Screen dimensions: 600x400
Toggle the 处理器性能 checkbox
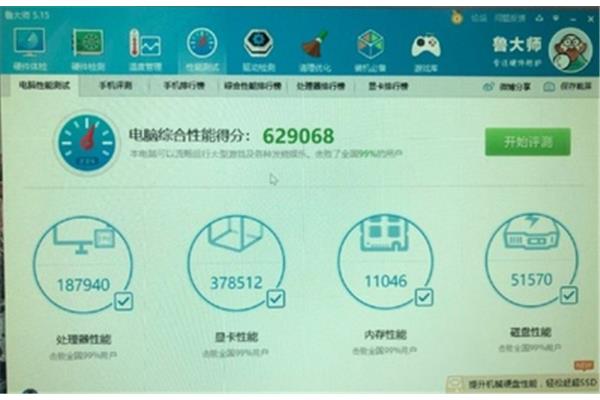point(124,301)
